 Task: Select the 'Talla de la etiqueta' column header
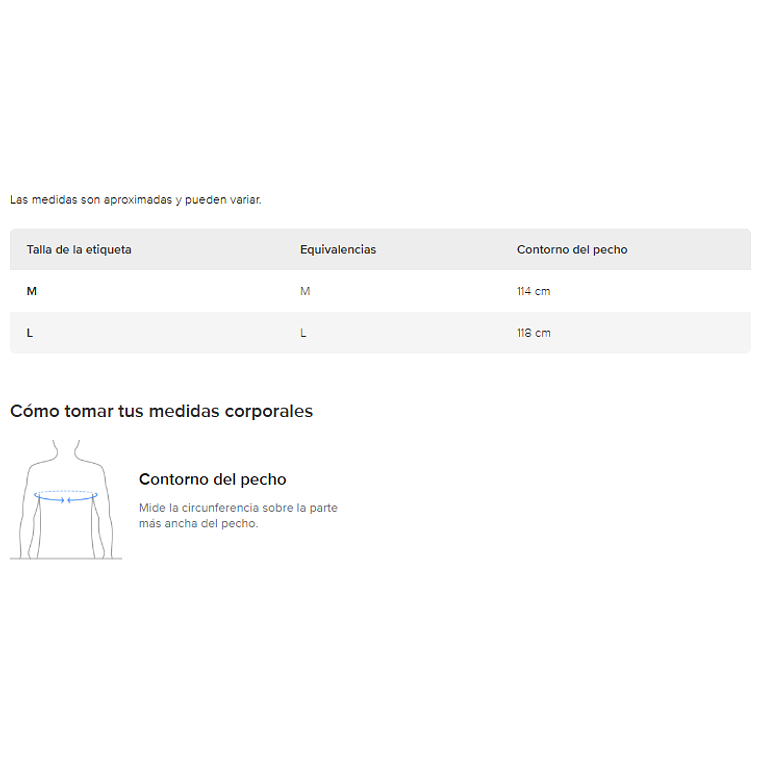click(79, 249)
